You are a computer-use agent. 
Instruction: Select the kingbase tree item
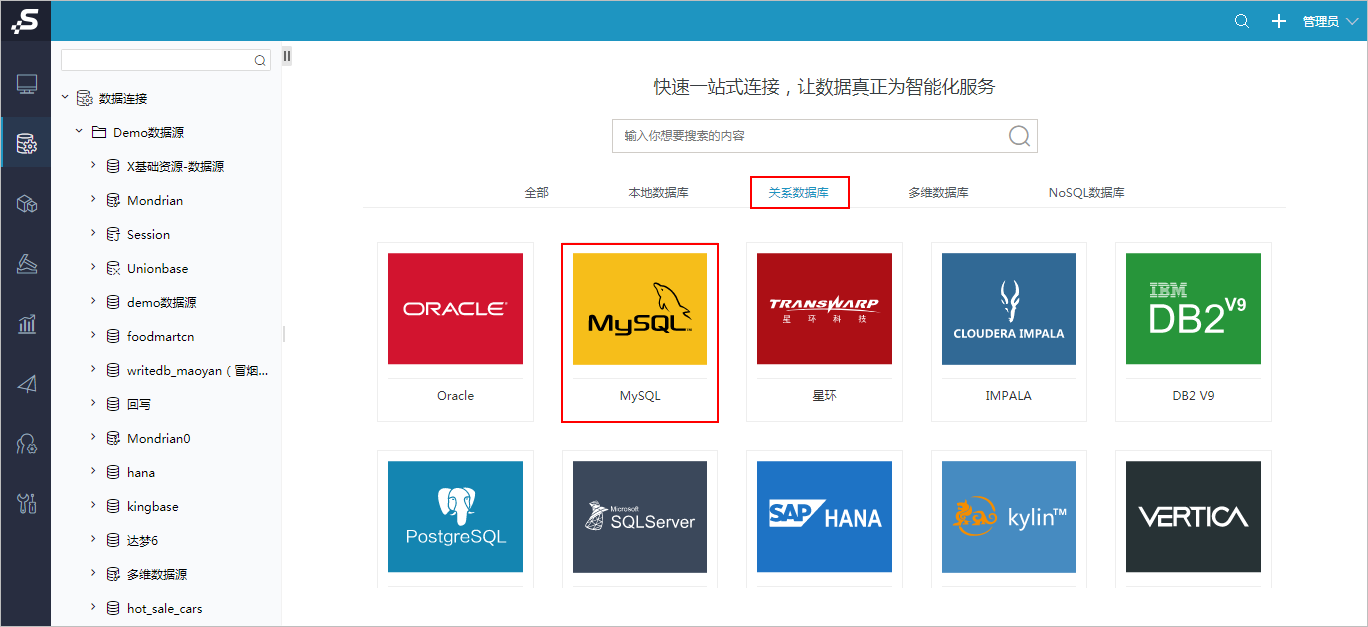[152, 506]
